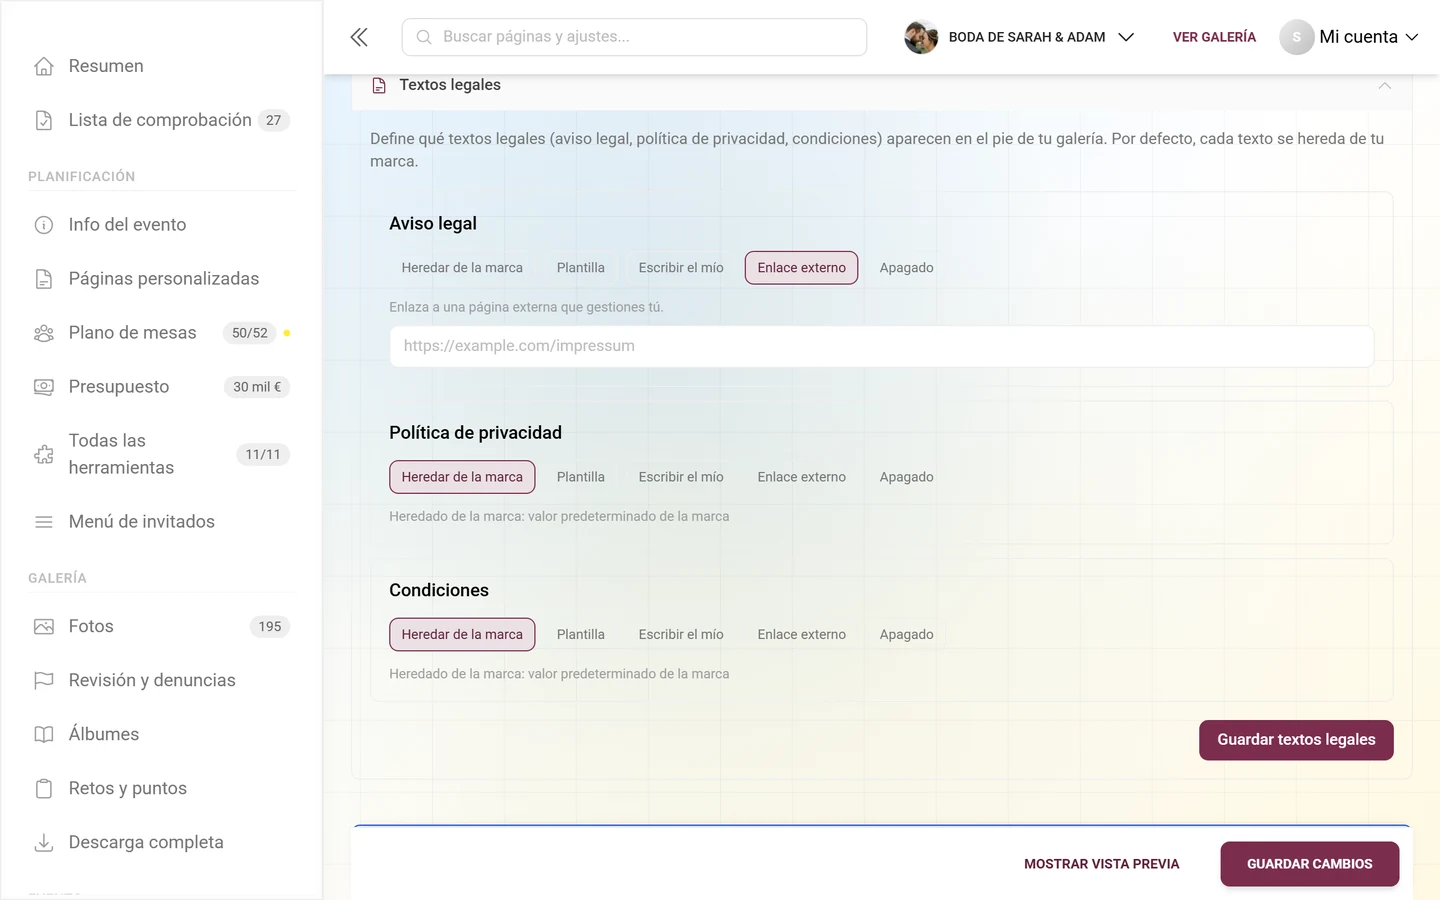Viewport: 1440px width, 900px height.
Task: Click Guardar textos legales button
Action: 1296,740
